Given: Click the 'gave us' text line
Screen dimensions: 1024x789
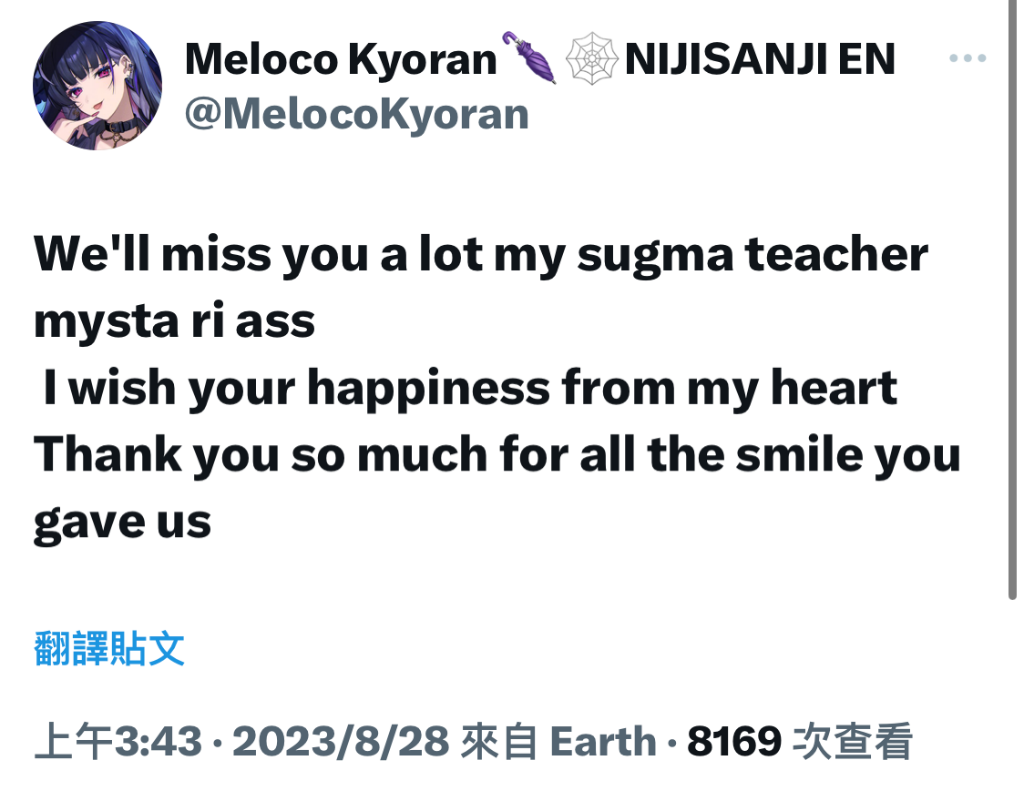Looking at the screenshot, I should click(x=122, y=523).
